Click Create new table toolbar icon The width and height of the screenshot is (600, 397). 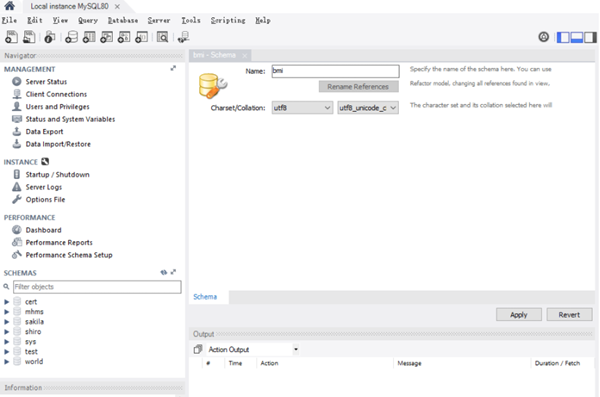[x=89, y=37]
